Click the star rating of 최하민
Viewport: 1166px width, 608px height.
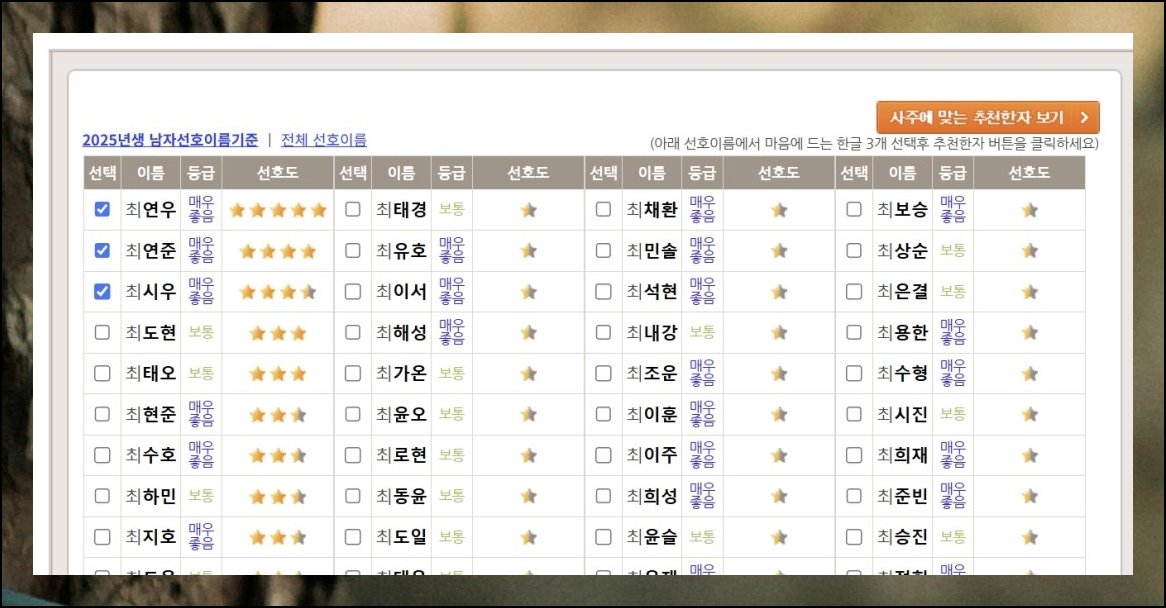(278, 497)
